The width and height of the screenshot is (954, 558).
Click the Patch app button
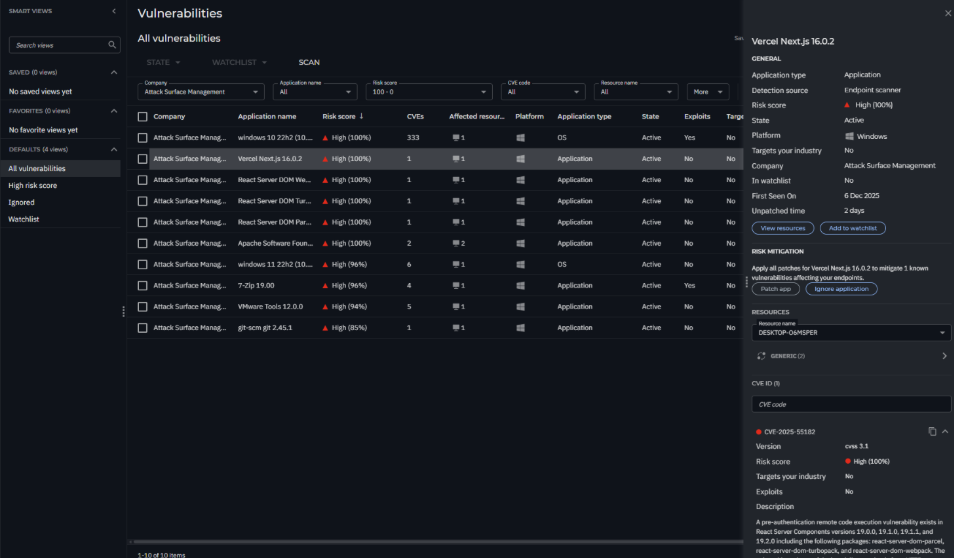point(776,288)
